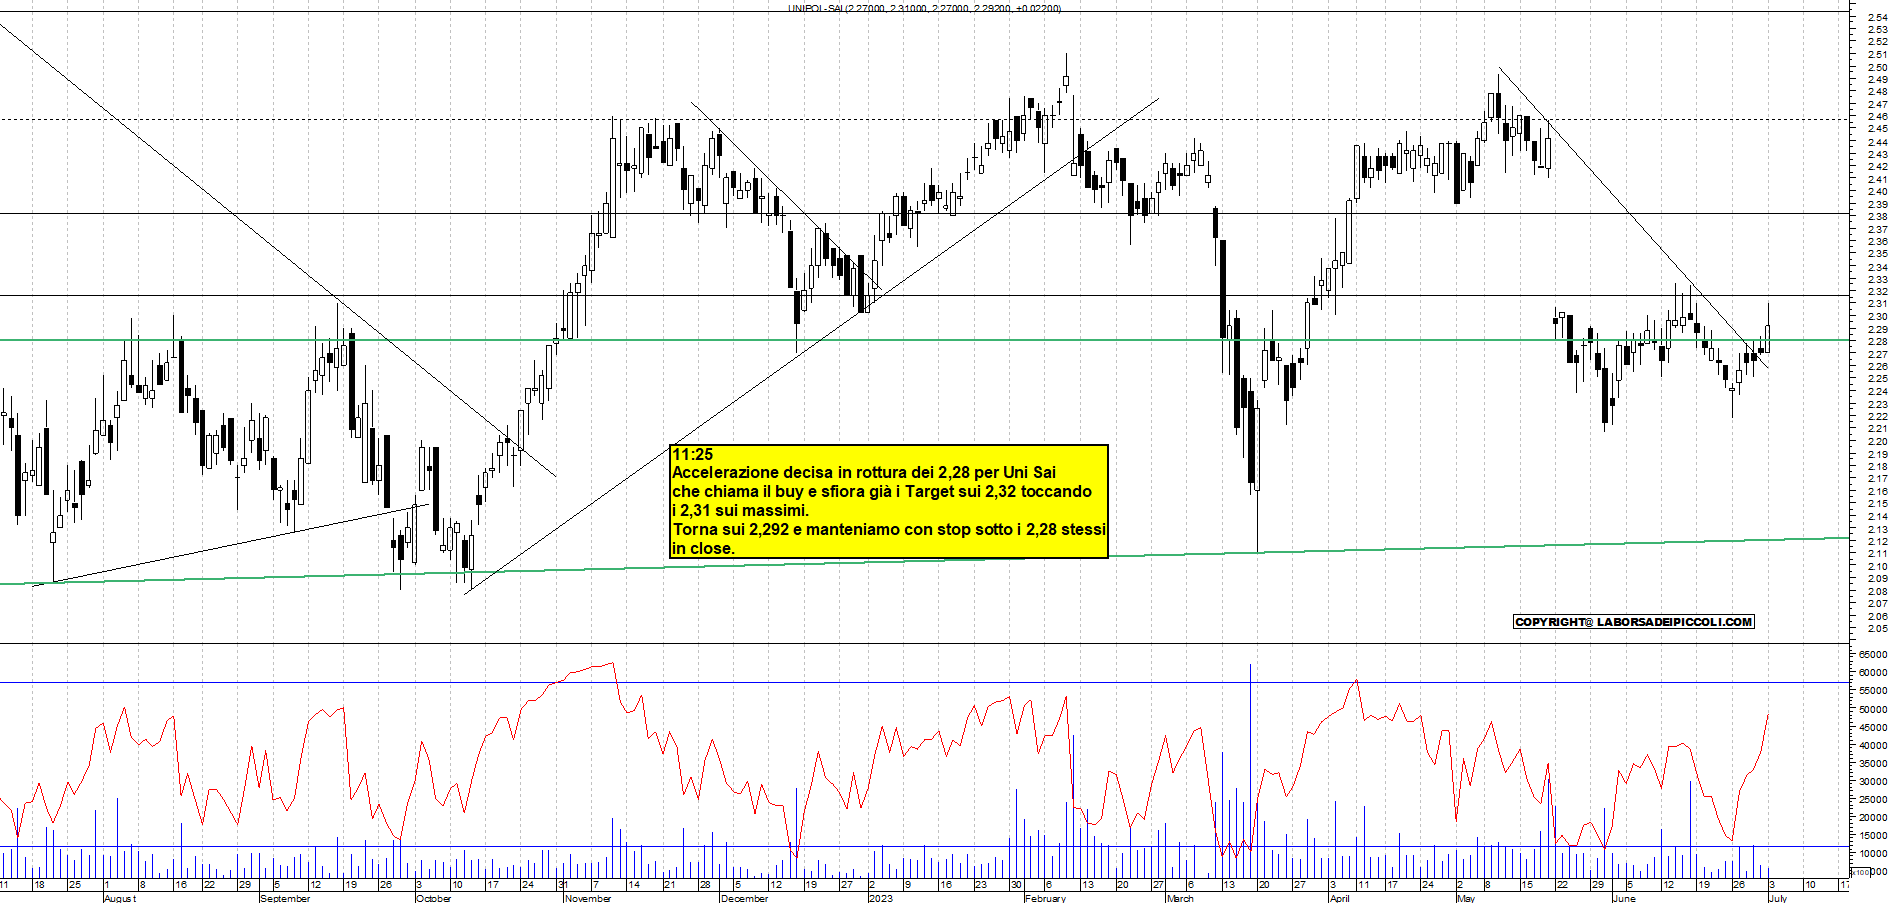Click the 2.50 price label on right axis

[1877, 67]
